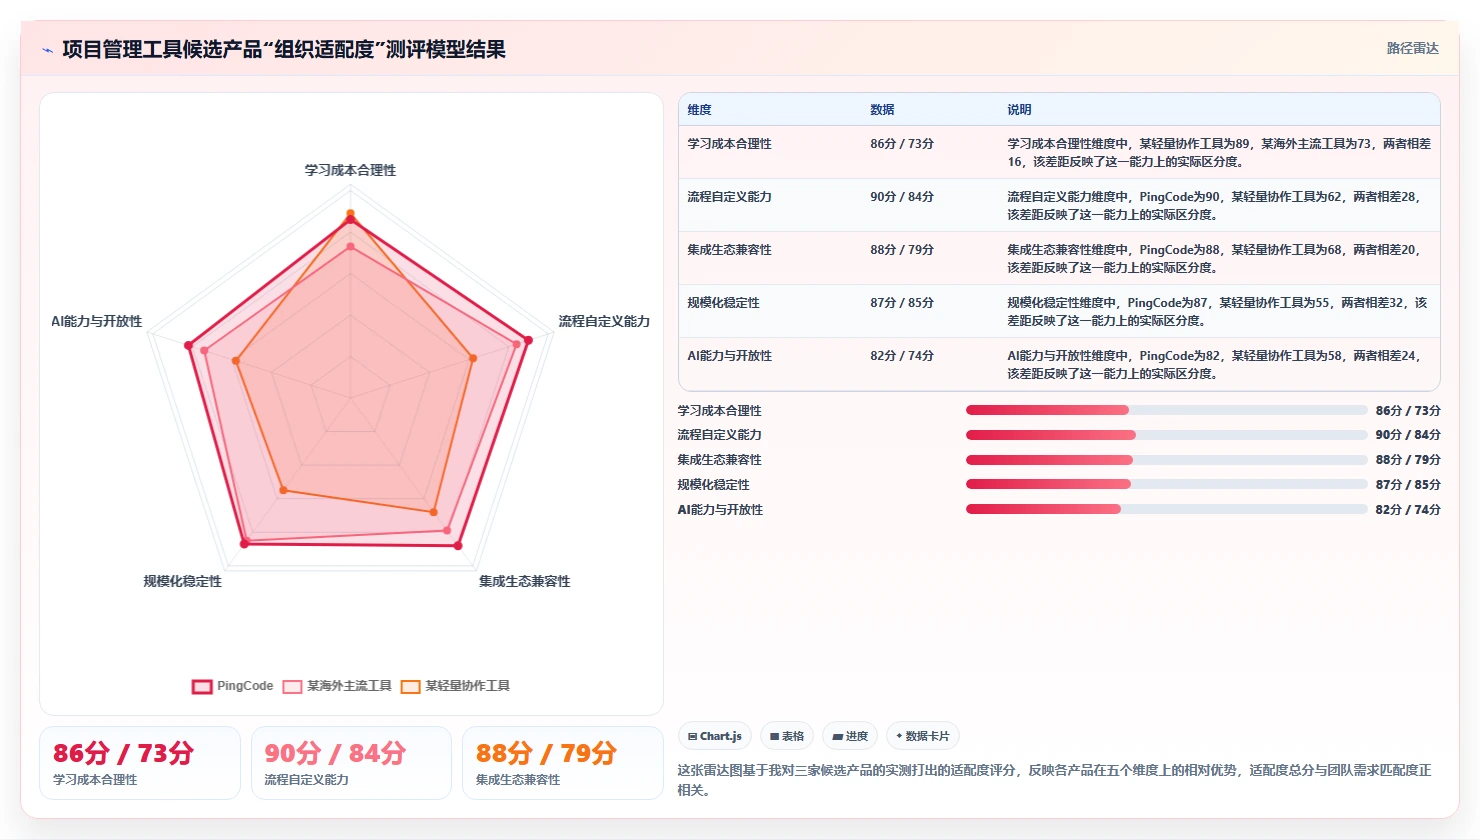Click the 集成生态兼容性 table row label
The height and width of the screenshot is (840, 1480).
pyautogui.click(x=729, y=250)
